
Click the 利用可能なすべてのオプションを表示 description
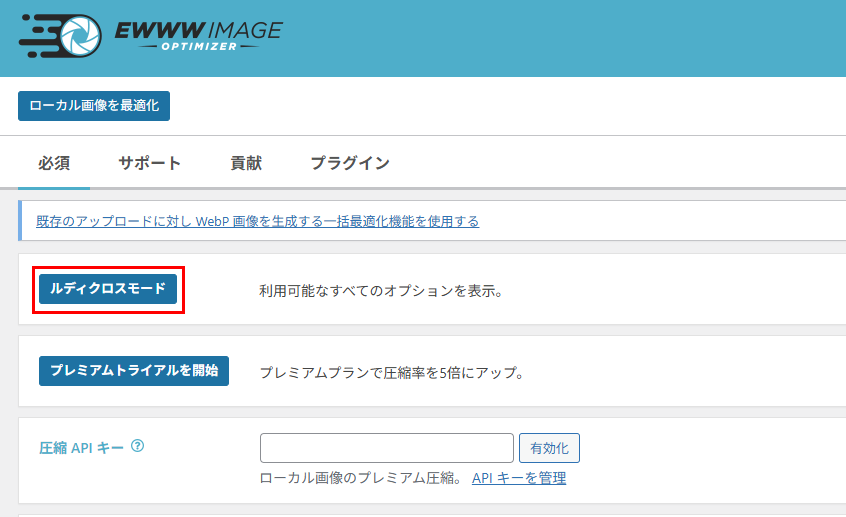pos(381,291)
